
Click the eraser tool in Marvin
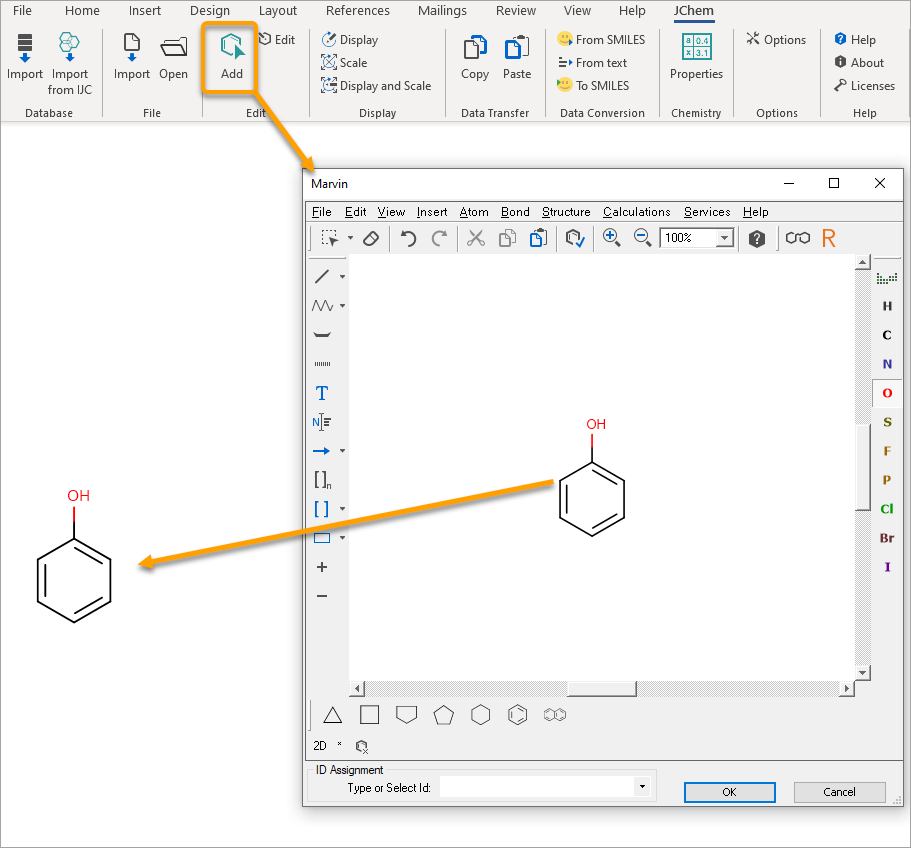(370, 237)
